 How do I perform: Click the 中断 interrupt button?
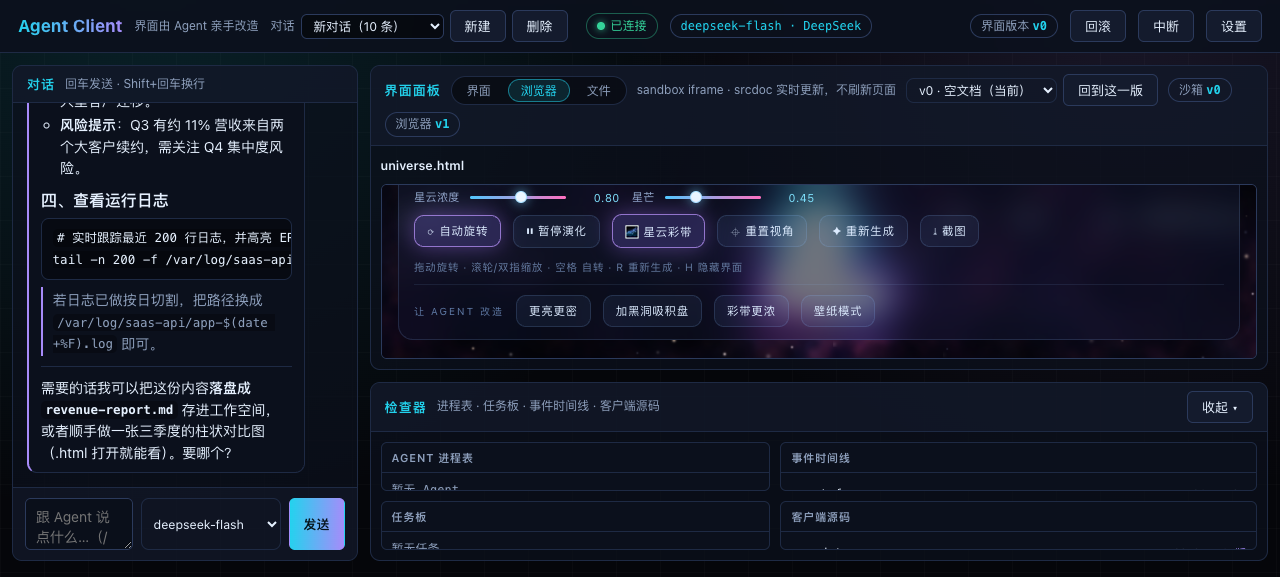pyautogui.click(x=1166, y=26)
